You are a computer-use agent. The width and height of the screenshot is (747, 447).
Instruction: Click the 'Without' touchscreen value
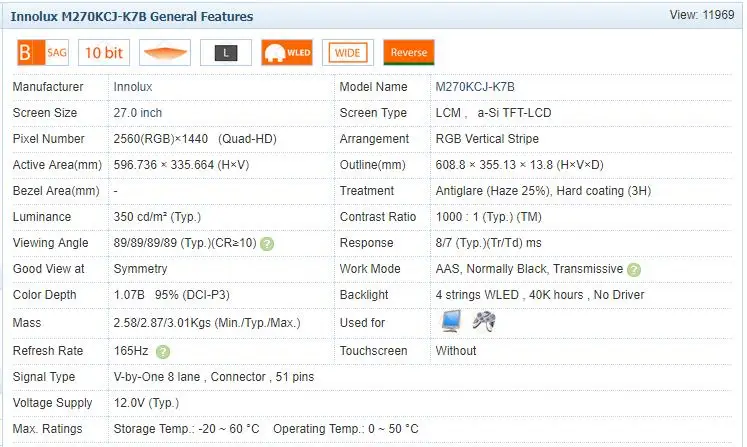coord(456,351)
